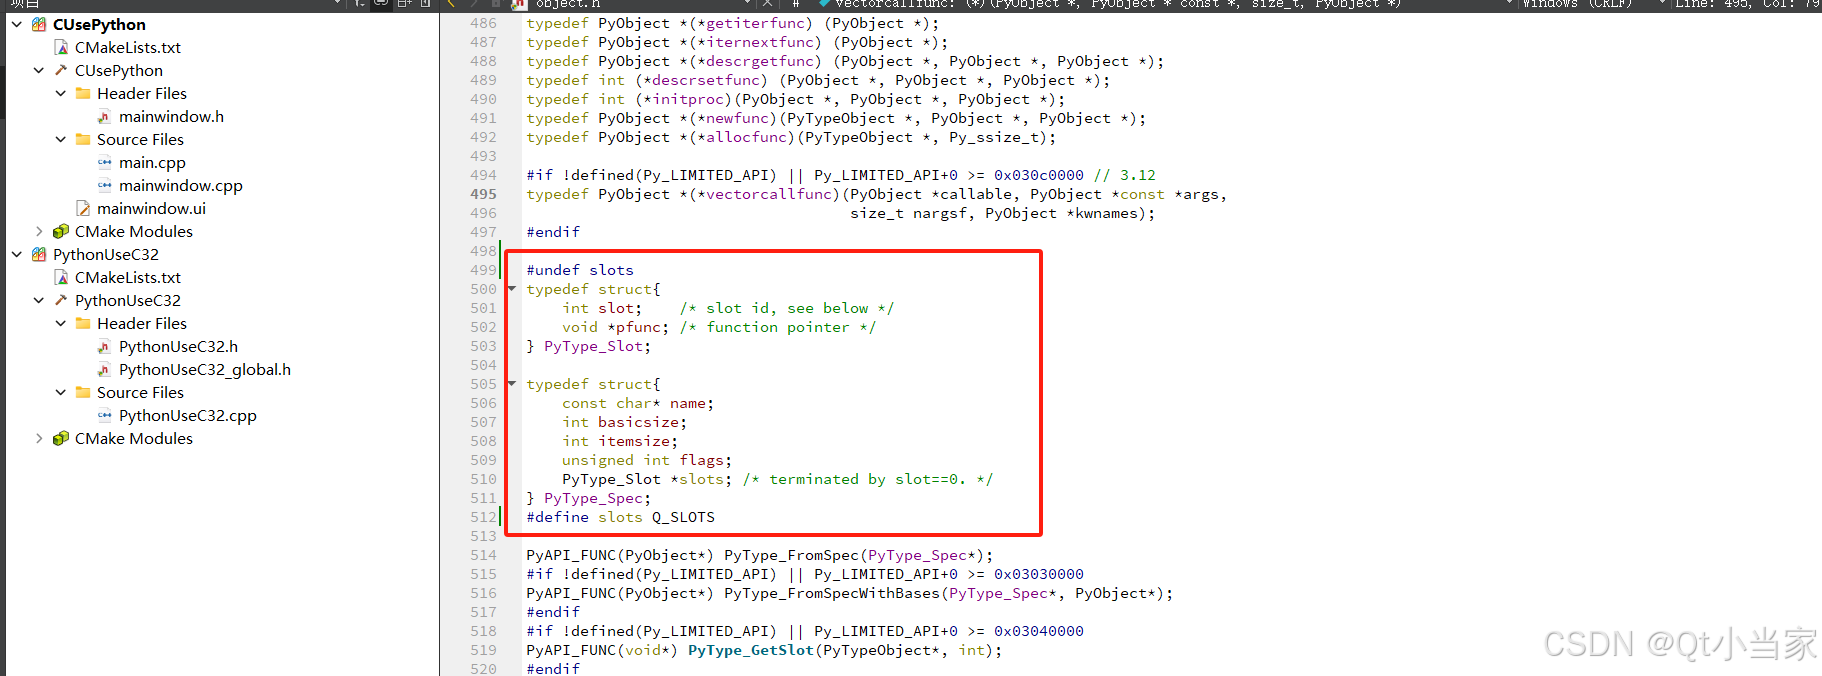The width and height of the screenshot is (1822, 676).
Task: Click the 'terminated by slot==0' comment
Action: click(867, 479)
